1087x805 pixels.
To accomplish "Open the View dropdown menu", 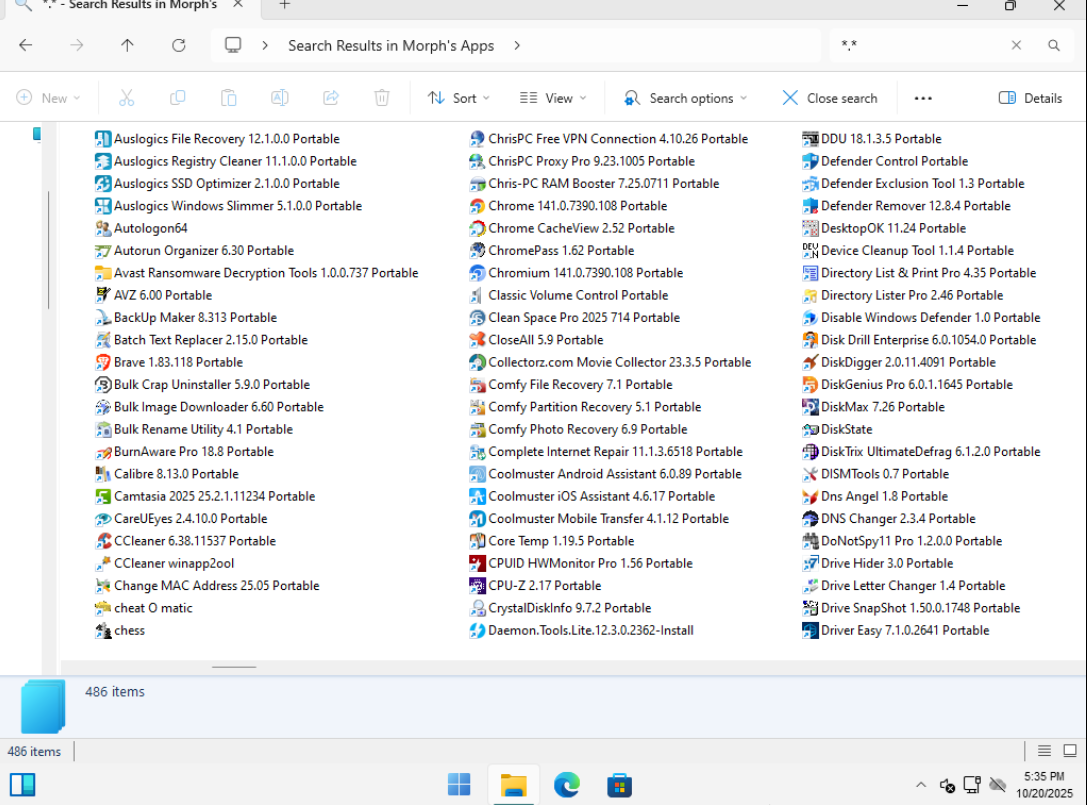I will click(x=553, y=98).
